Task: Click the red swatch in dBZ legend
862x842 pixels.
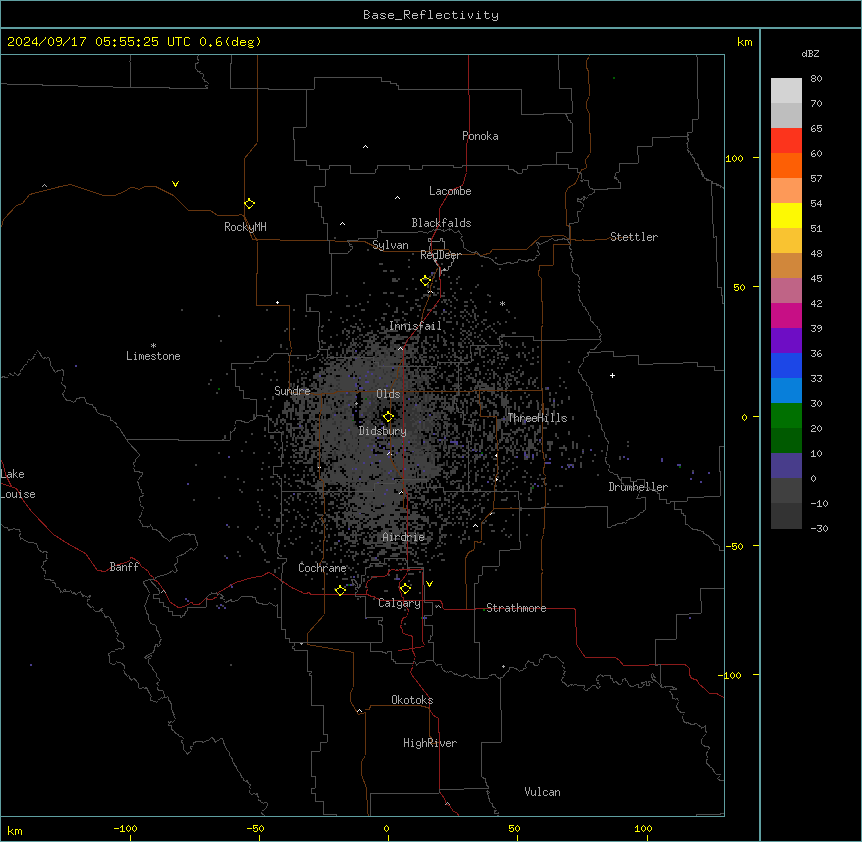Action: 786,140
